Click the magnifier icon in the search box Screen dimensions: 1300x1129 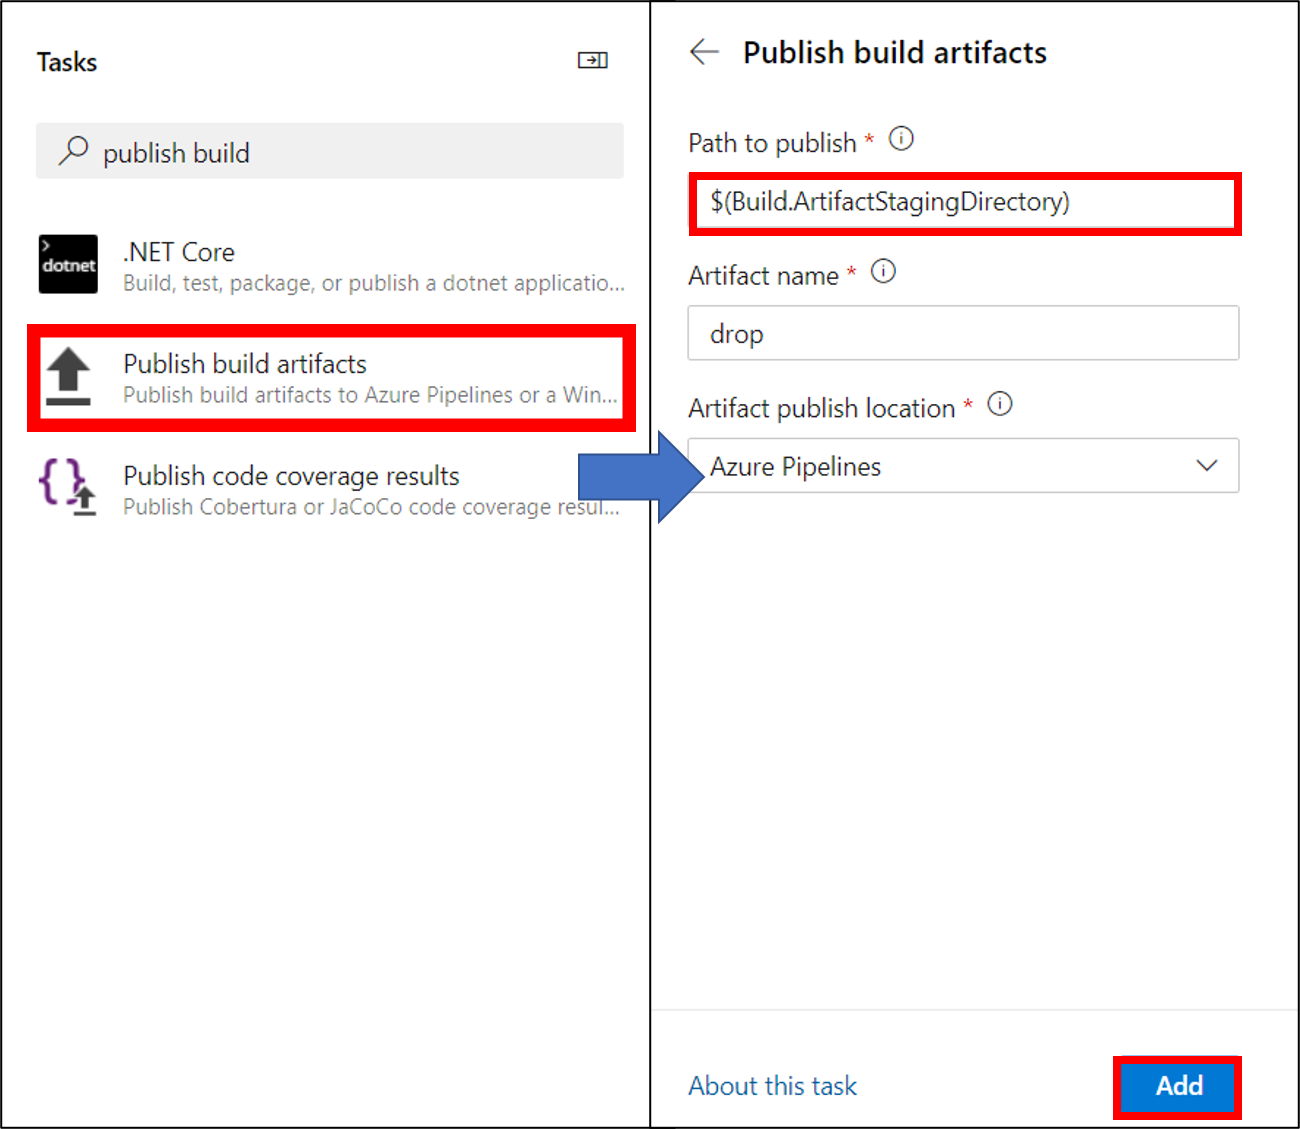click(x=73, y=151)
